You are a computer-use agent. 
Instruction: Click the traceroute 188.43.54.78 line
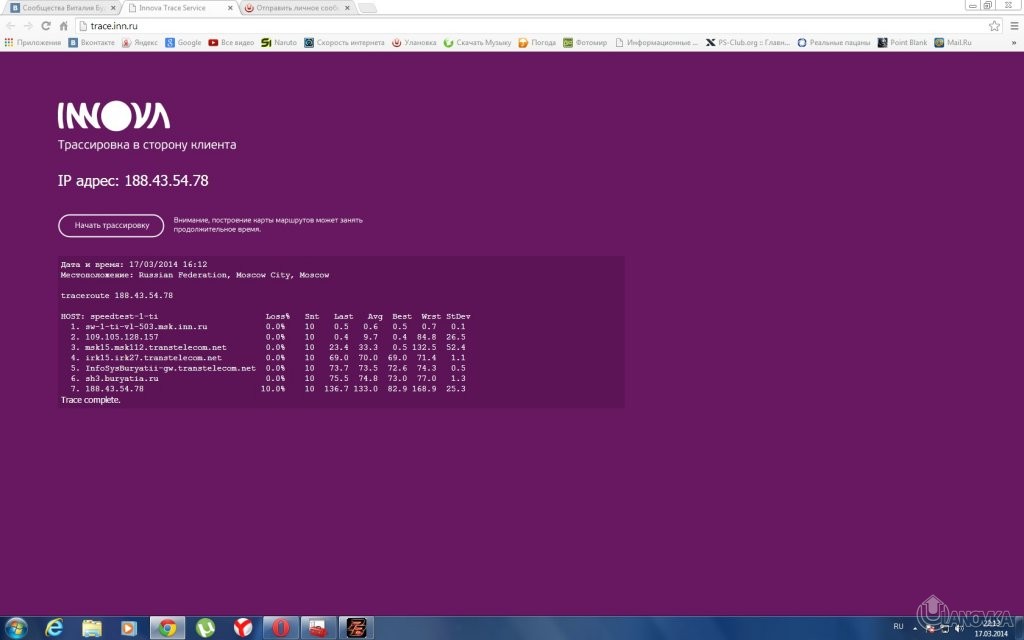coord(117,296)
